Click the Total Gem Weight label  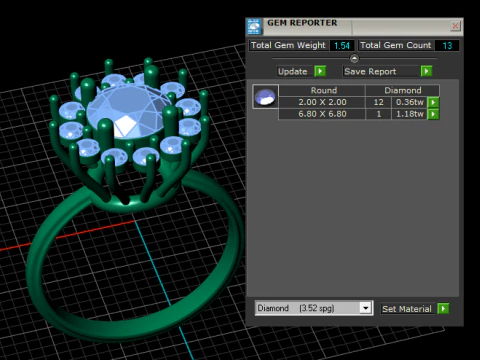click(x=289, y=45)
